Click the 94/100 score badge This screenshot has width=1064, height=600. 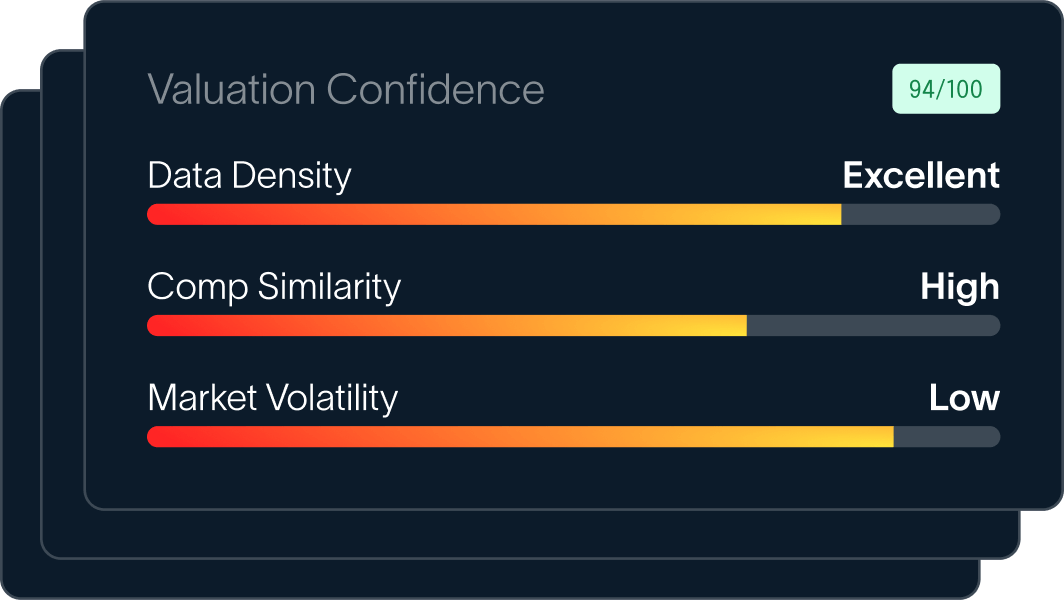(x=945, y=90)
